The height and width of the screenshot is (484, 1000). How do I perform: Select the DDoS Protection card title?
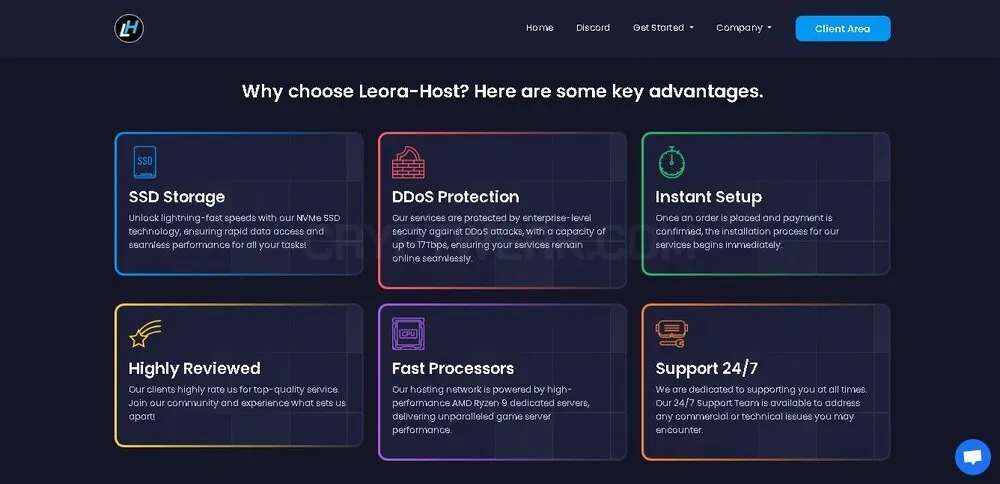tap(455, 197)
